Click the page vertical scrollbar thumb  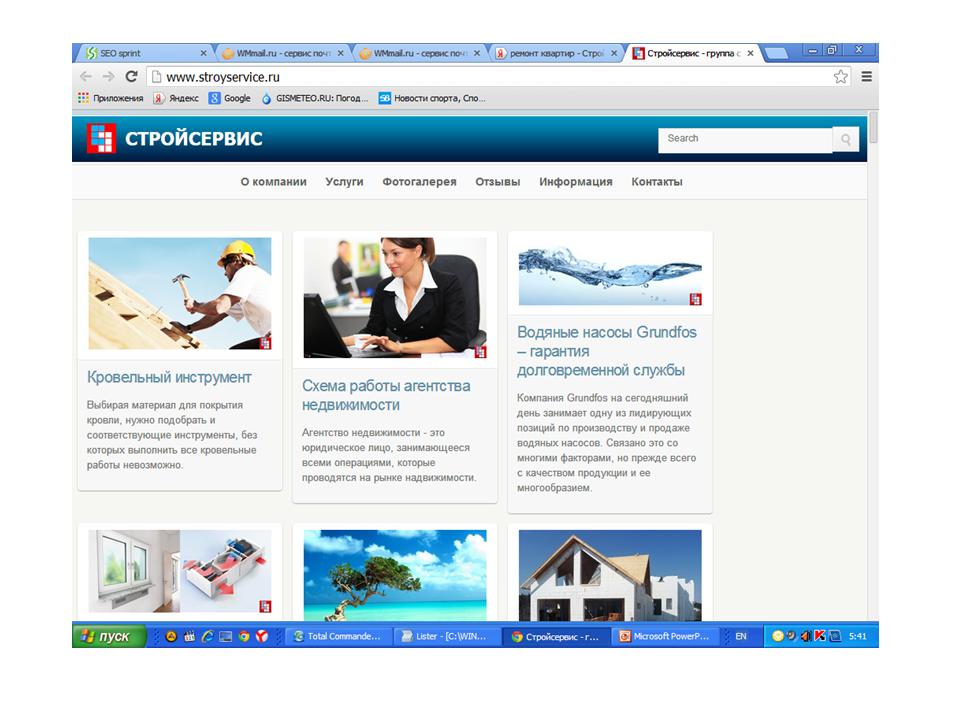tap(873, 127)
